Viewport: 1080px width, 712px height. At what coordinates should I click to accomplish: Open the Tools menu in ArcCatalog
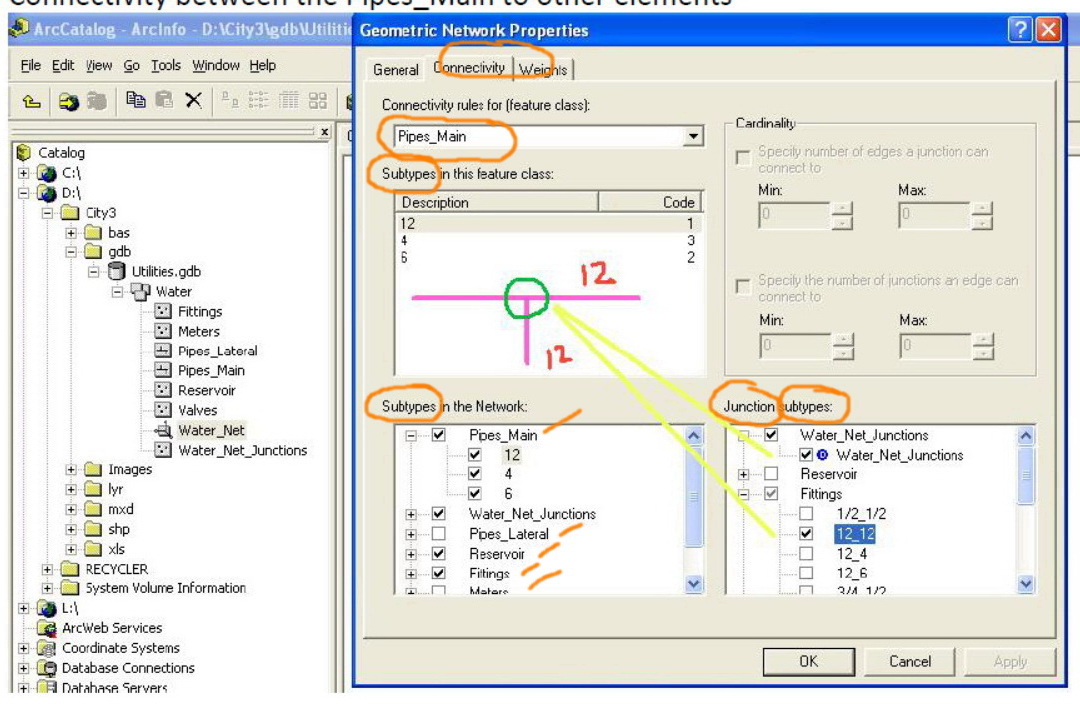coord(165,65)
